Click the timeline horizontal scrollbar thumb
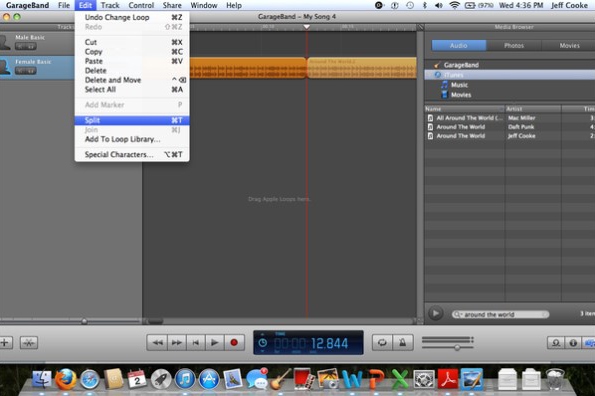The height and width of the screenshot is (396, 595). point(155,321)
